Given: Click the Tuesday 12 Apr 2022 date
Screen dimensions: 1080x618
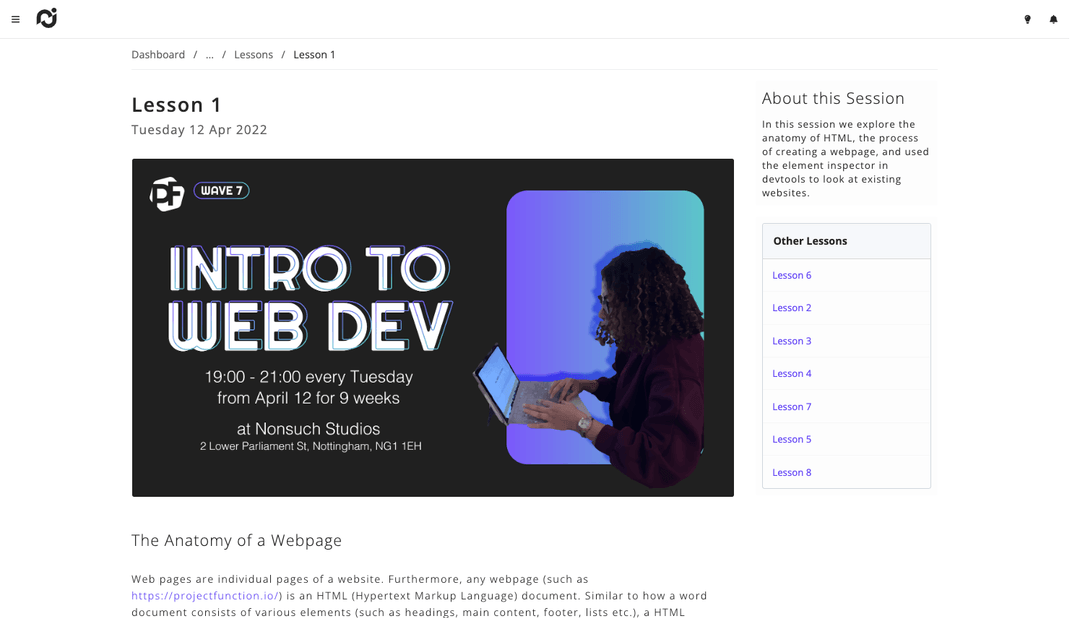Looking at the screenshot, I should (x=199, y=130).
